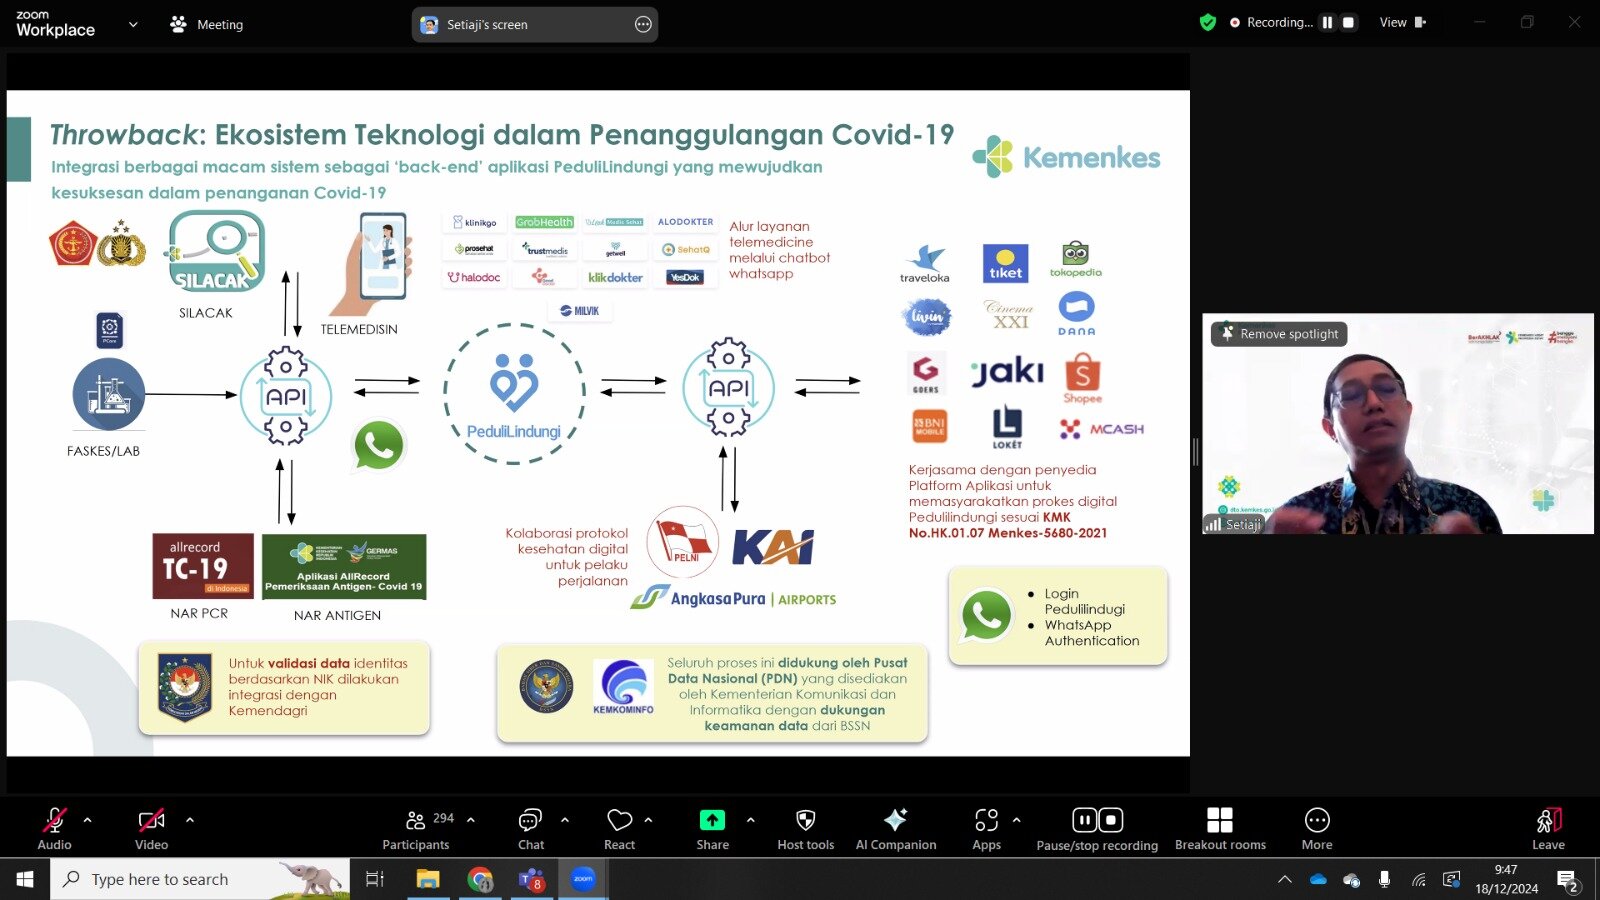Screen dimensions: 1600x900
Task: Open screen share options ellipsis button
Action: 643,24
